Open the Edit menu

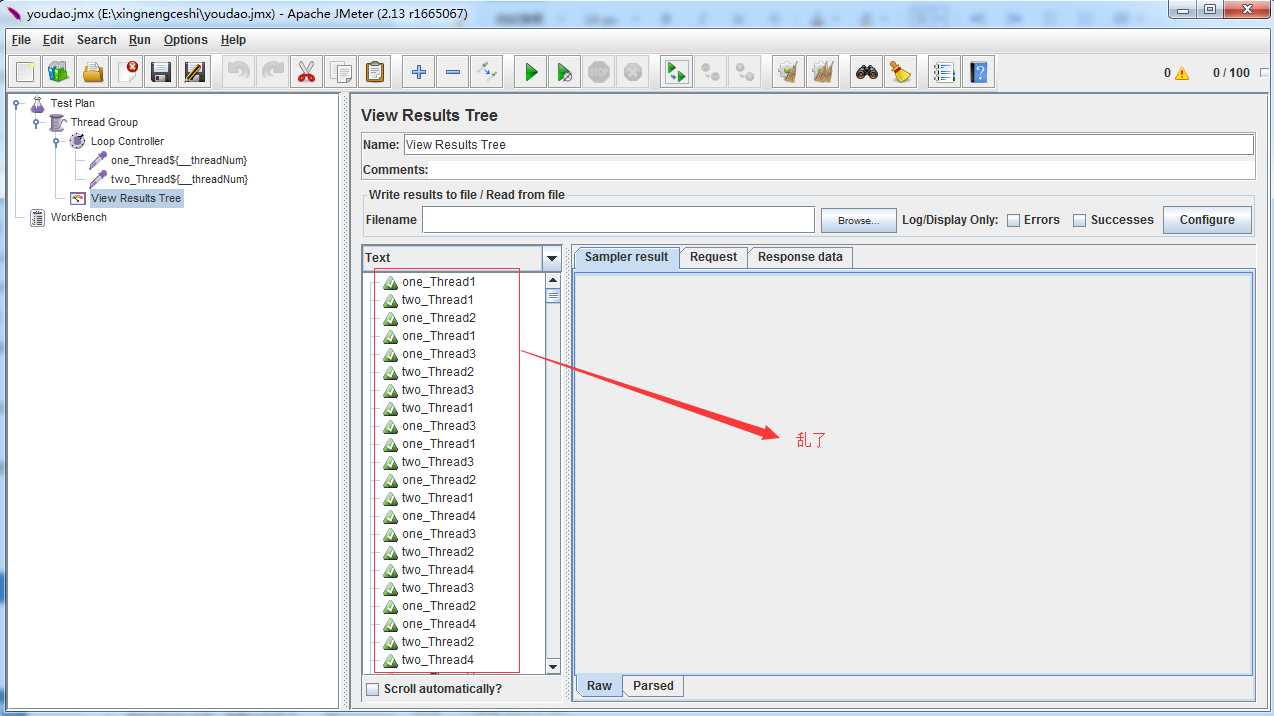click(x=53, y=40)
